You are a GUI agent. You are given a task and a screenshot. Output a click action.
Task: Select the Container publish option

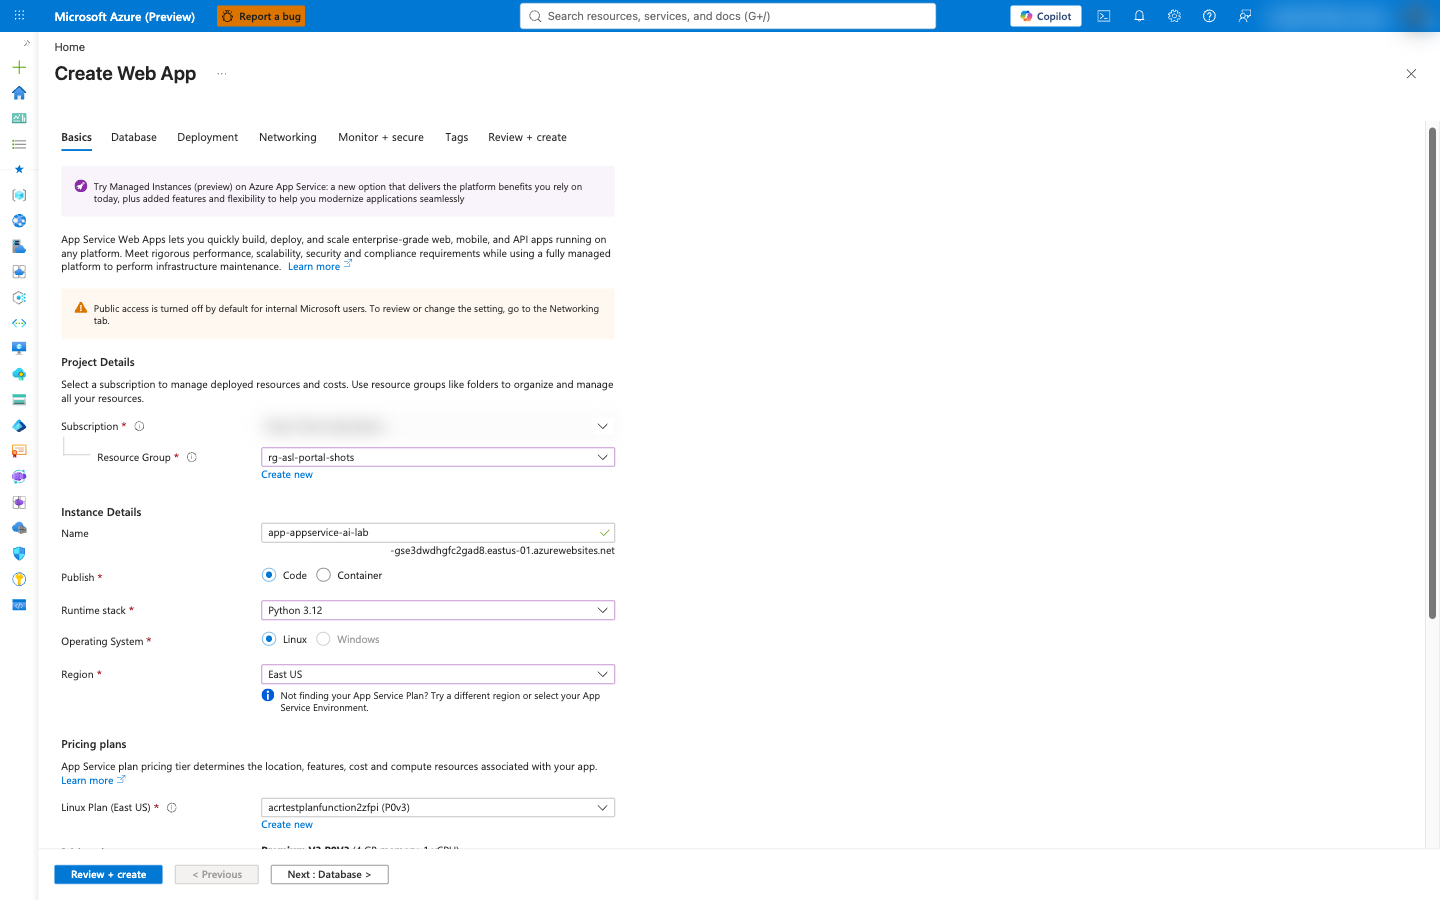324,575
